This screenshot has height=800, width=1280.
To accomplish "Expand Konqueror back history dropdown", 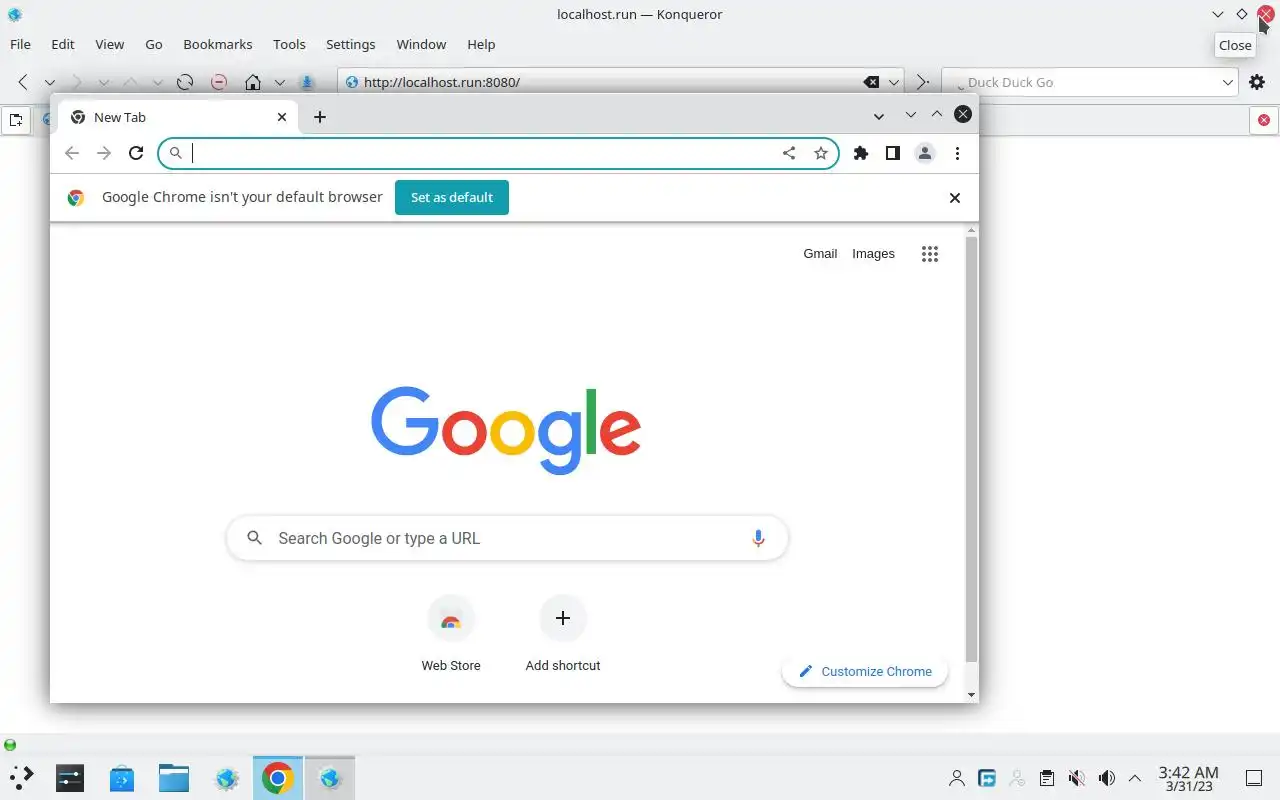I will point(49,82).
